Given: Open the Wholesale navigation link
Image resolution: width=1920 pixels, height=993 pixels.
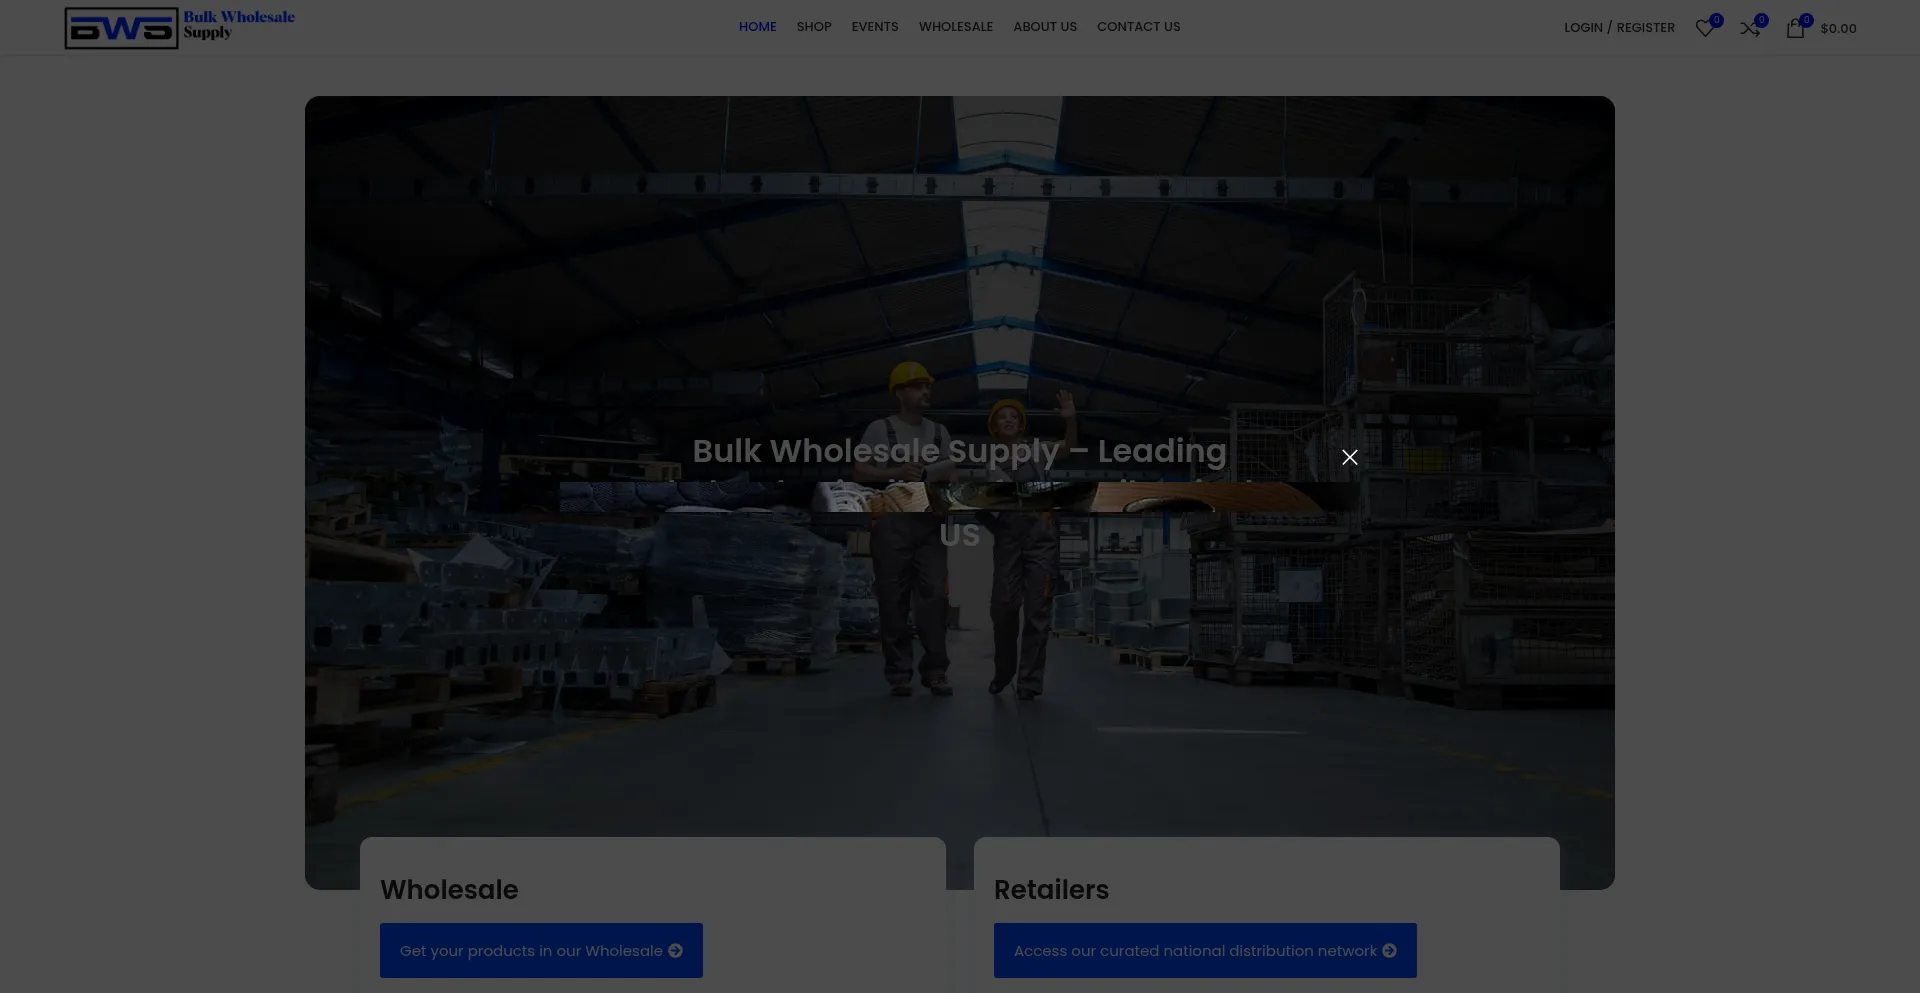Looking at the screenshot, I should click(955, 27).
